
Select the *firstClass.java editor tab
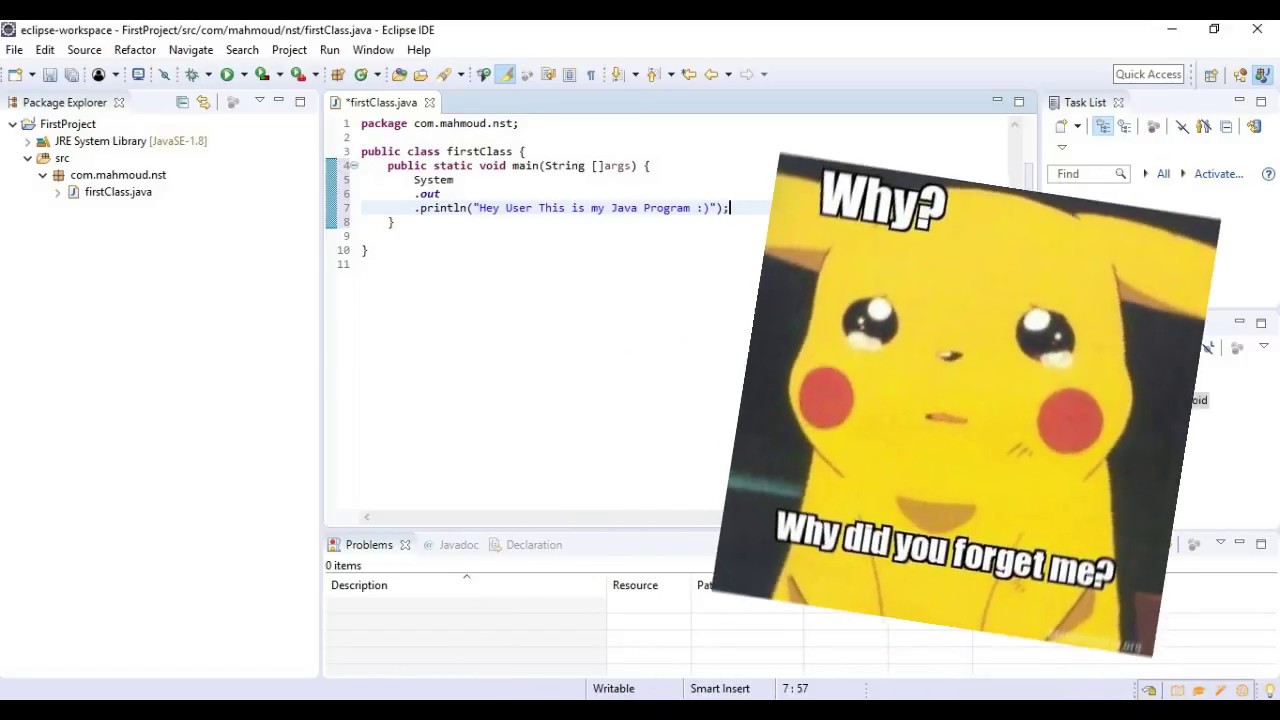click(381, 102)
